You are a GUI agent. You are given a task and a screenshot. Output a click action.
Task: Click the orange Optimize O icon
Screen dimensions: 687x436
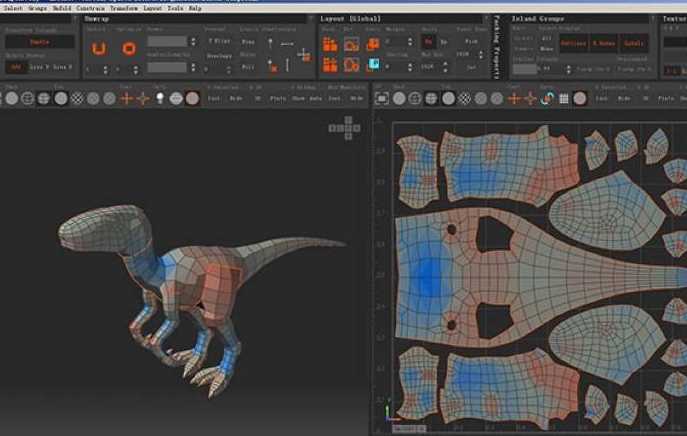(129, 48)
